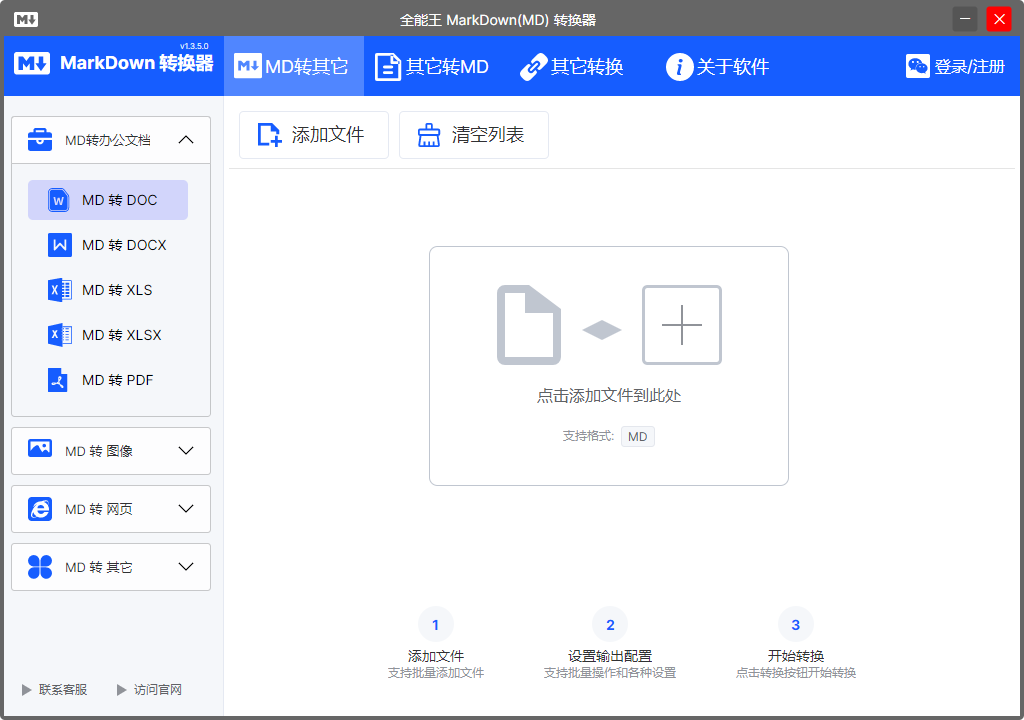This screenshot has width=1024, height=720.
Task: Expand the MD 转 网页 section chevron
Action: coord(186,508)
